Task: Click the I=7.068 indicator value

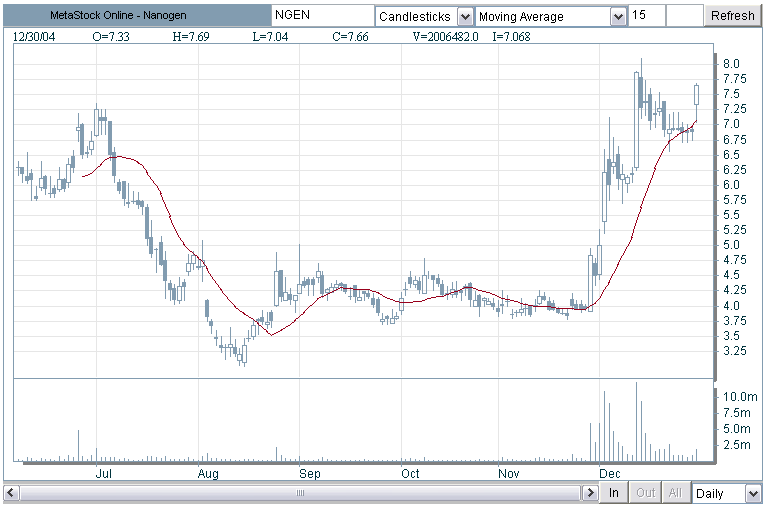Action: [x=511, y=37]
